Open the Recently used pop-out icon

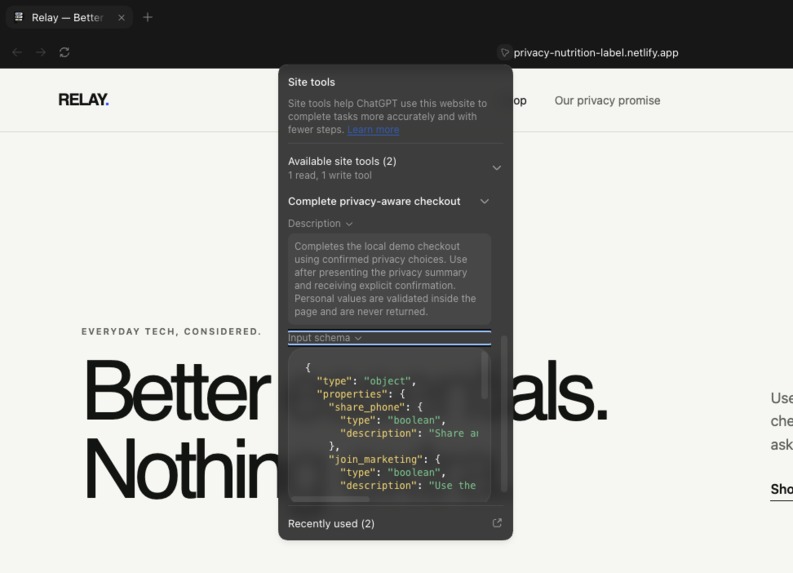click(497, 523)
